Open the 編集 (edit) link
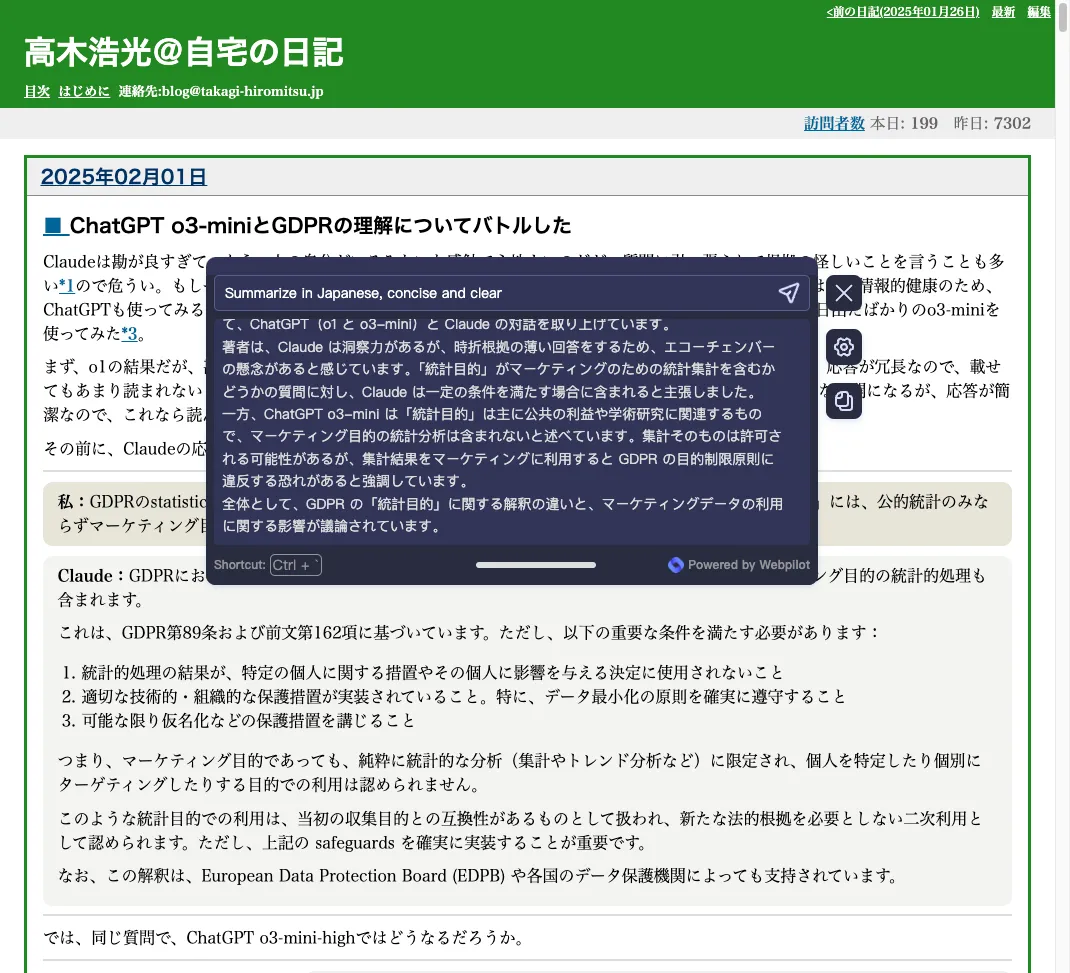This screenshot has height=973, width=1070. coord(1038,12)
